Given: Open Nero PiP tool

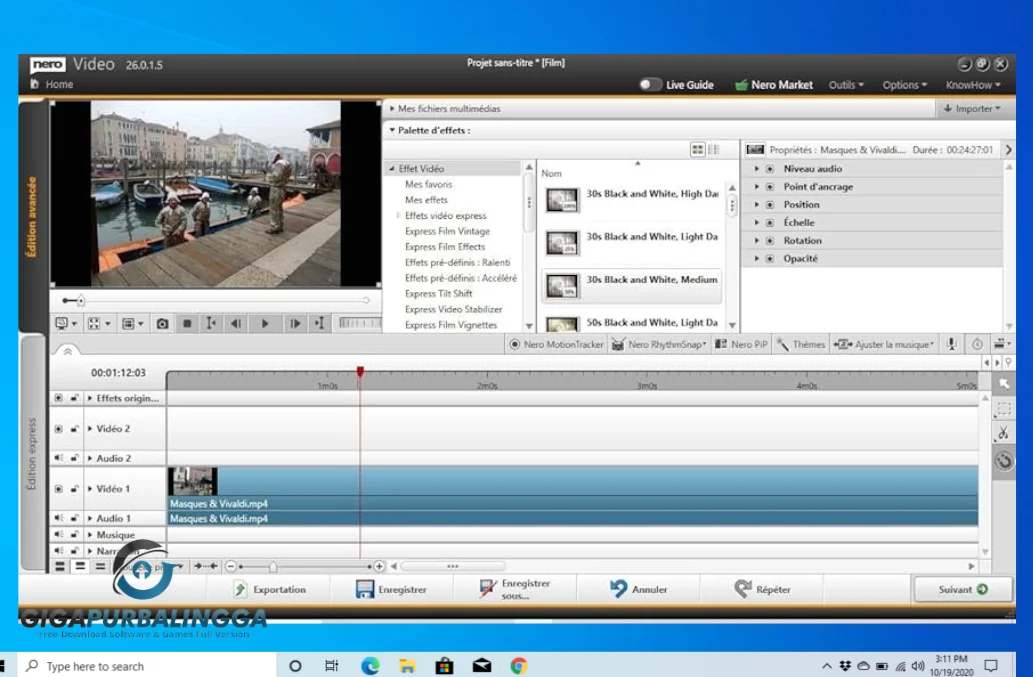Looking at the screenshot, I should 742,344.
